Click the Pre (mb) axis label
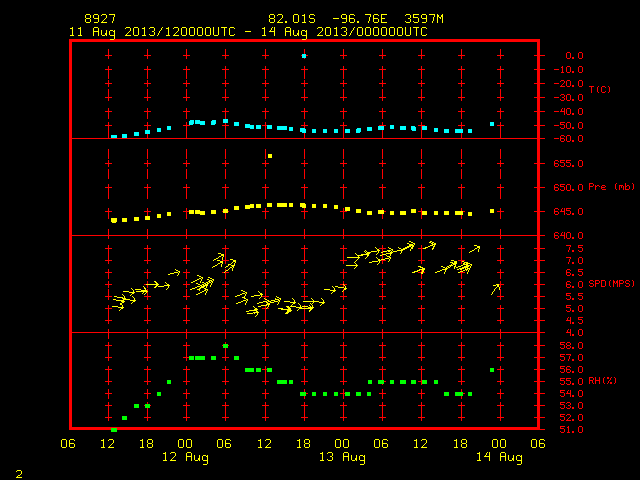 (x=611, y=187)
